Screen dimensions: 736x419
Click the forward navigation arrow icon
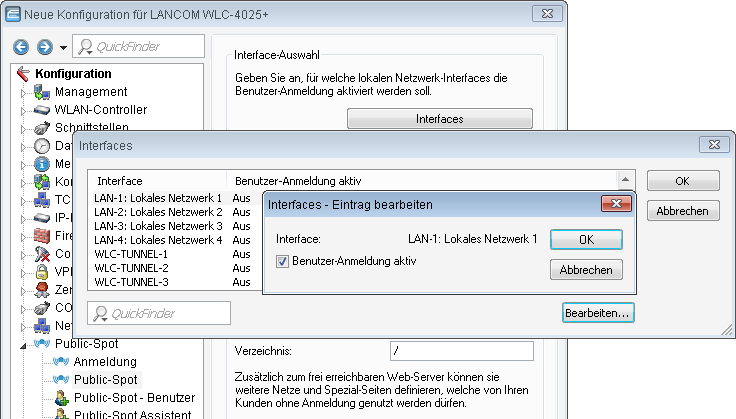44,47
